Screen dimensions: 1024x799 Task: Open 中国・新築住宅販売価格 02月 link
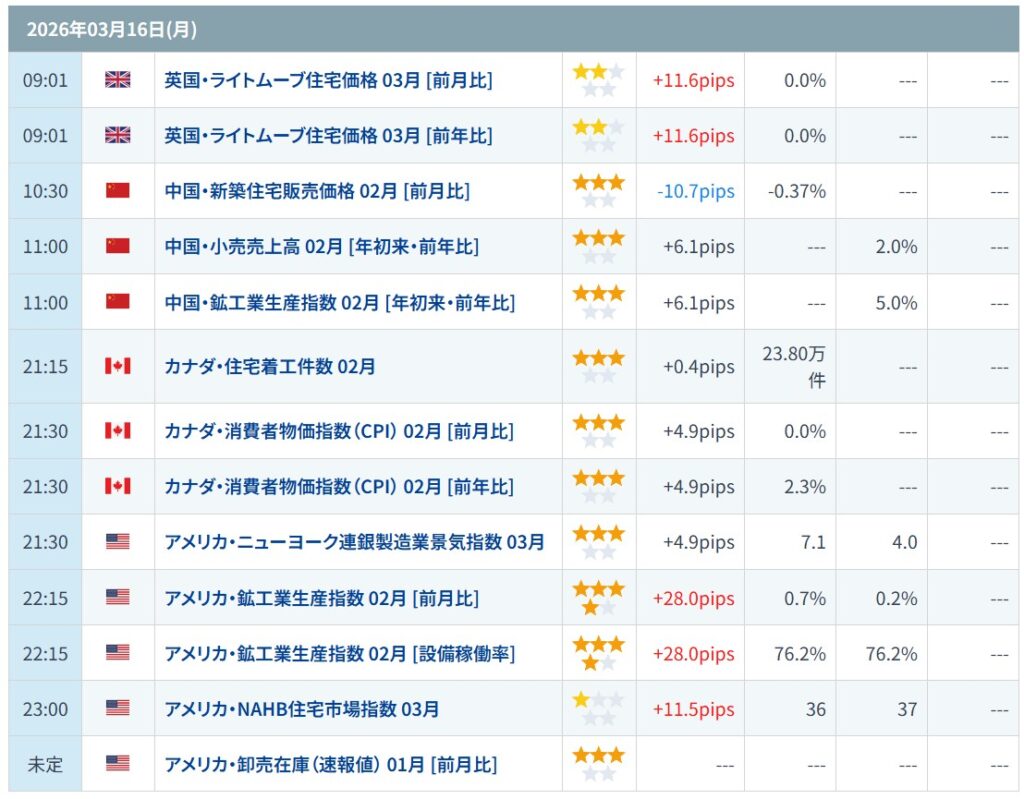point(317,191)
